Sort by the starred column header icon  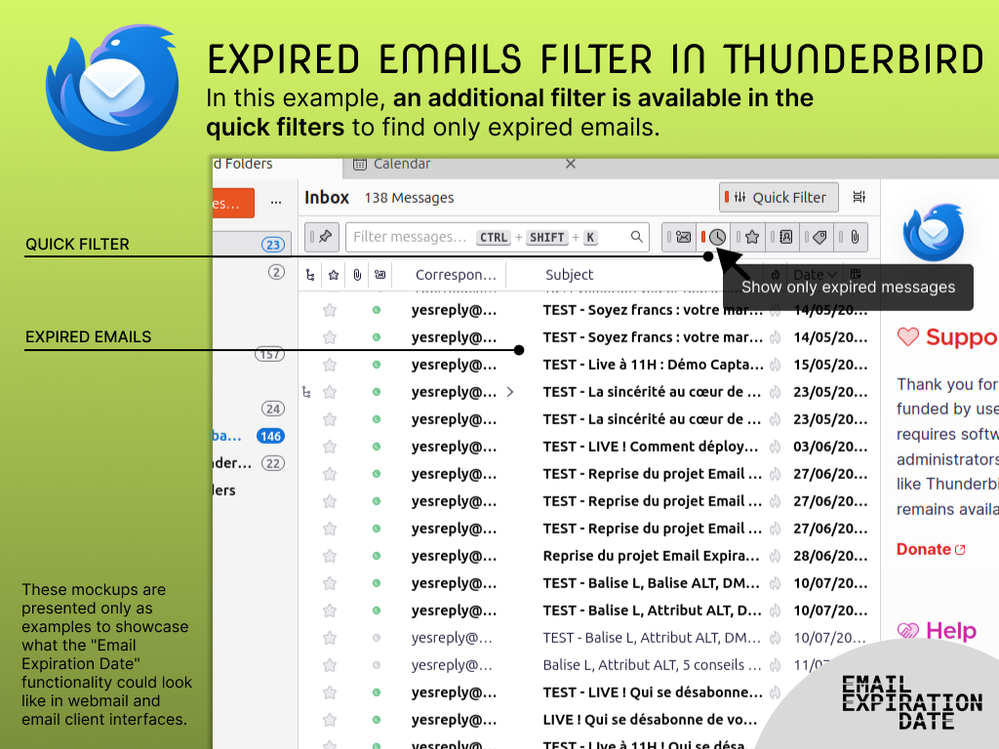point(333,275)
